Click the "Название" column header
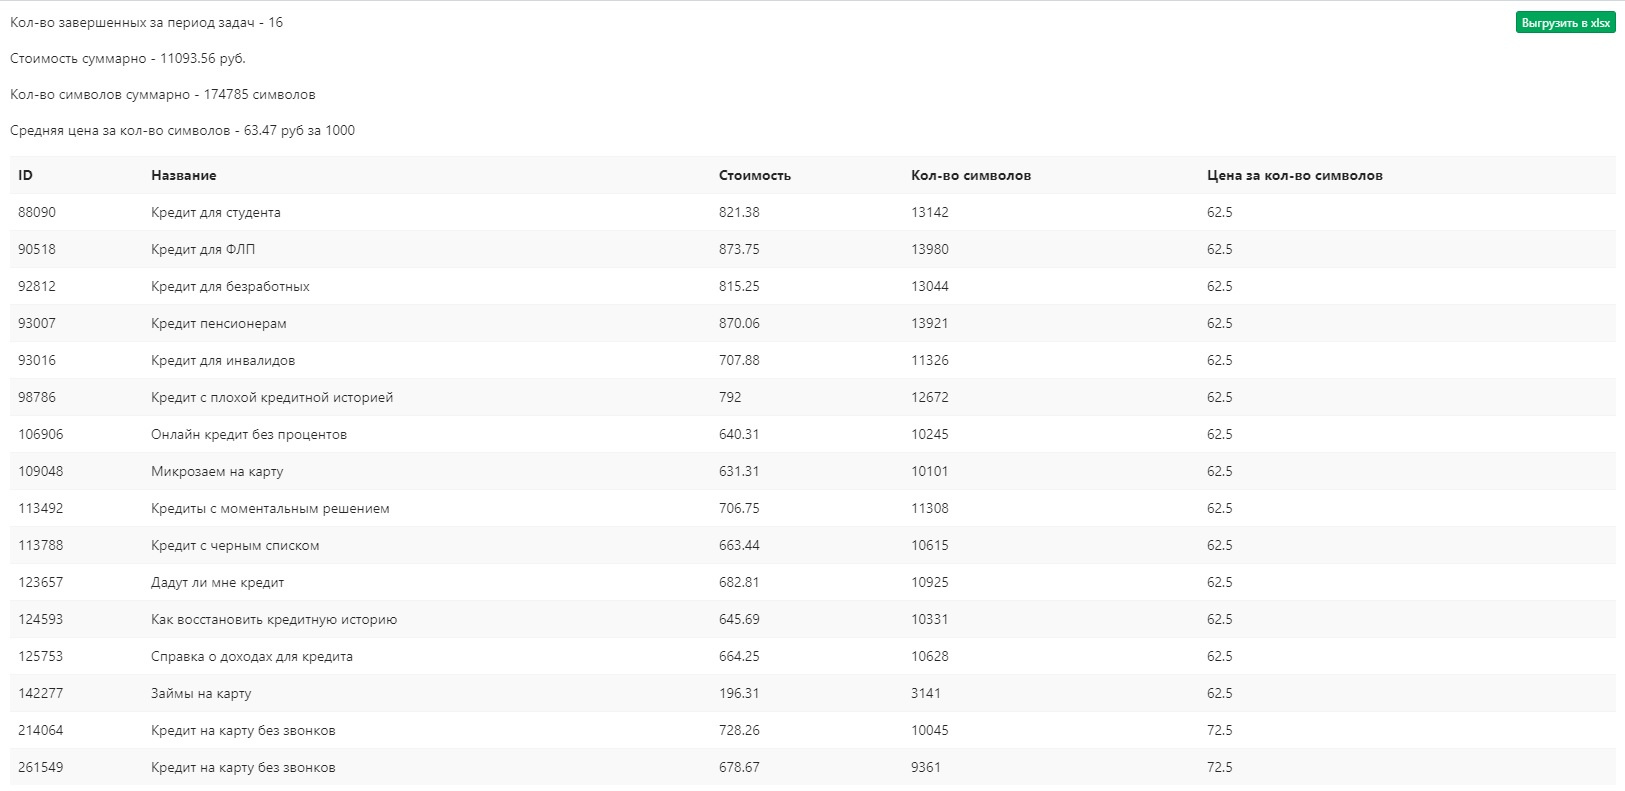 [x=183, y=175]
